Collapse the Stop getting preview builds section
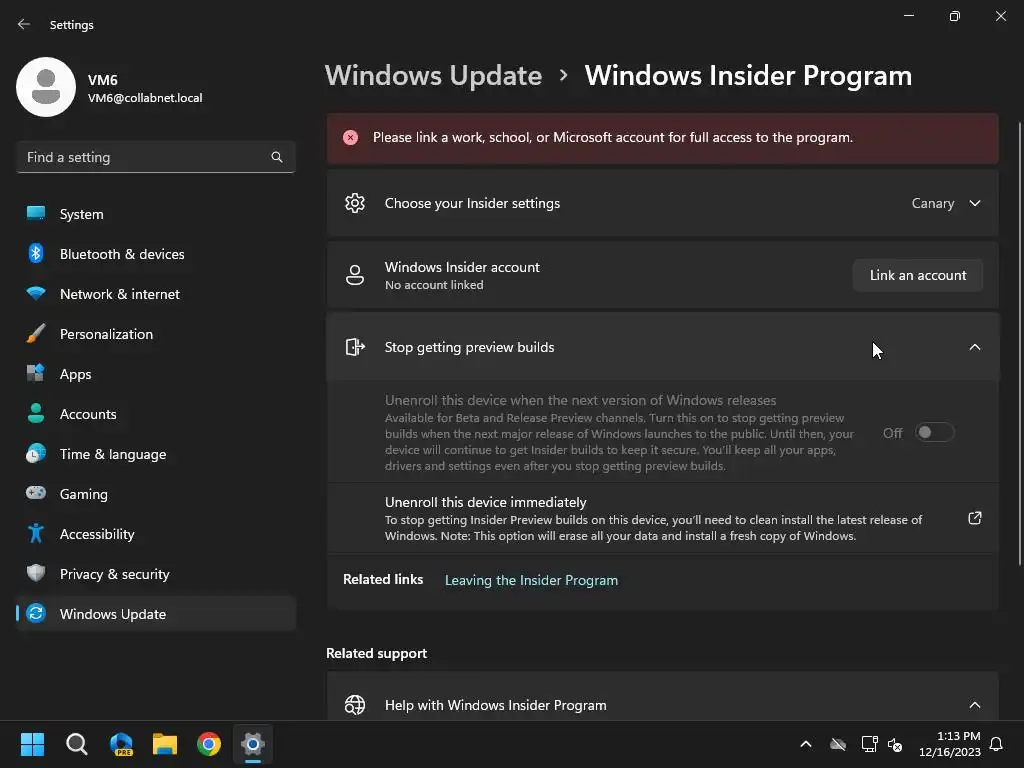The height and width of the screenshot is (768, 1024). point(974,347)
